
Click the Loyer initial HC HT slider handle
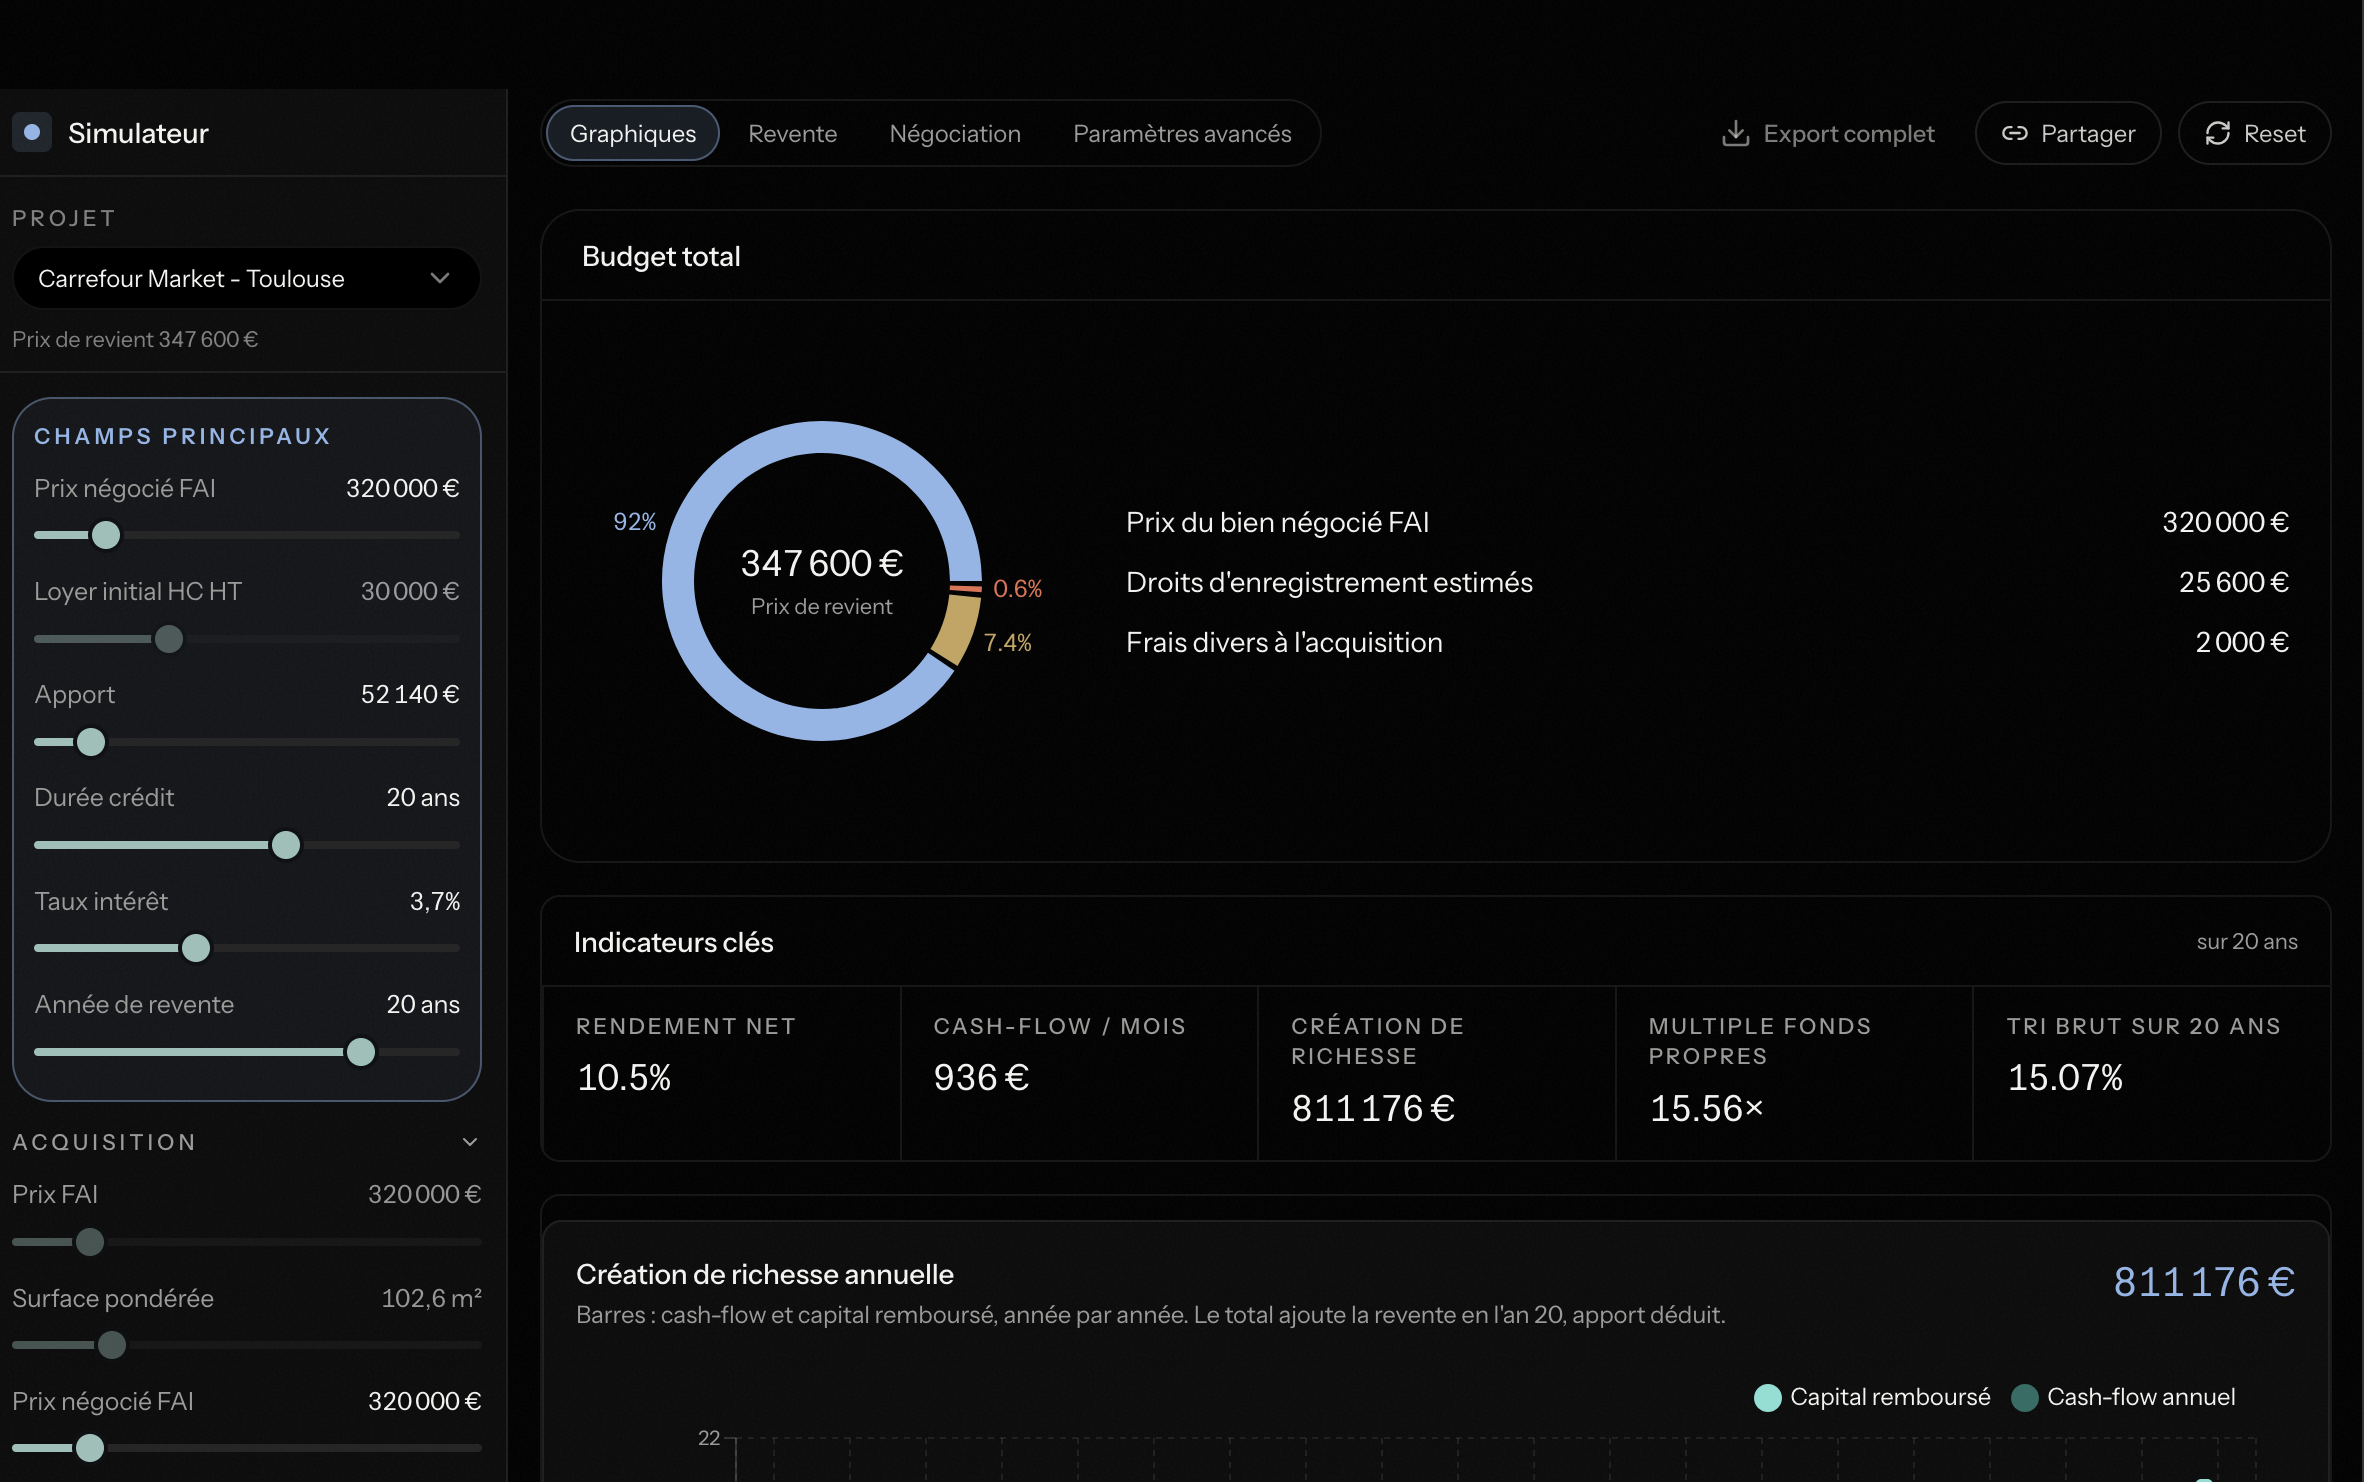169,639
